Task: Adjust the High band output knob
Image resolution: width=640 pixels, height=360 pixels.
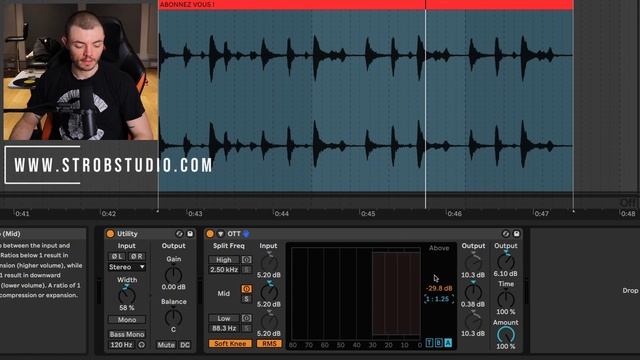Action: pyautogui.click(x=473, y=262)
